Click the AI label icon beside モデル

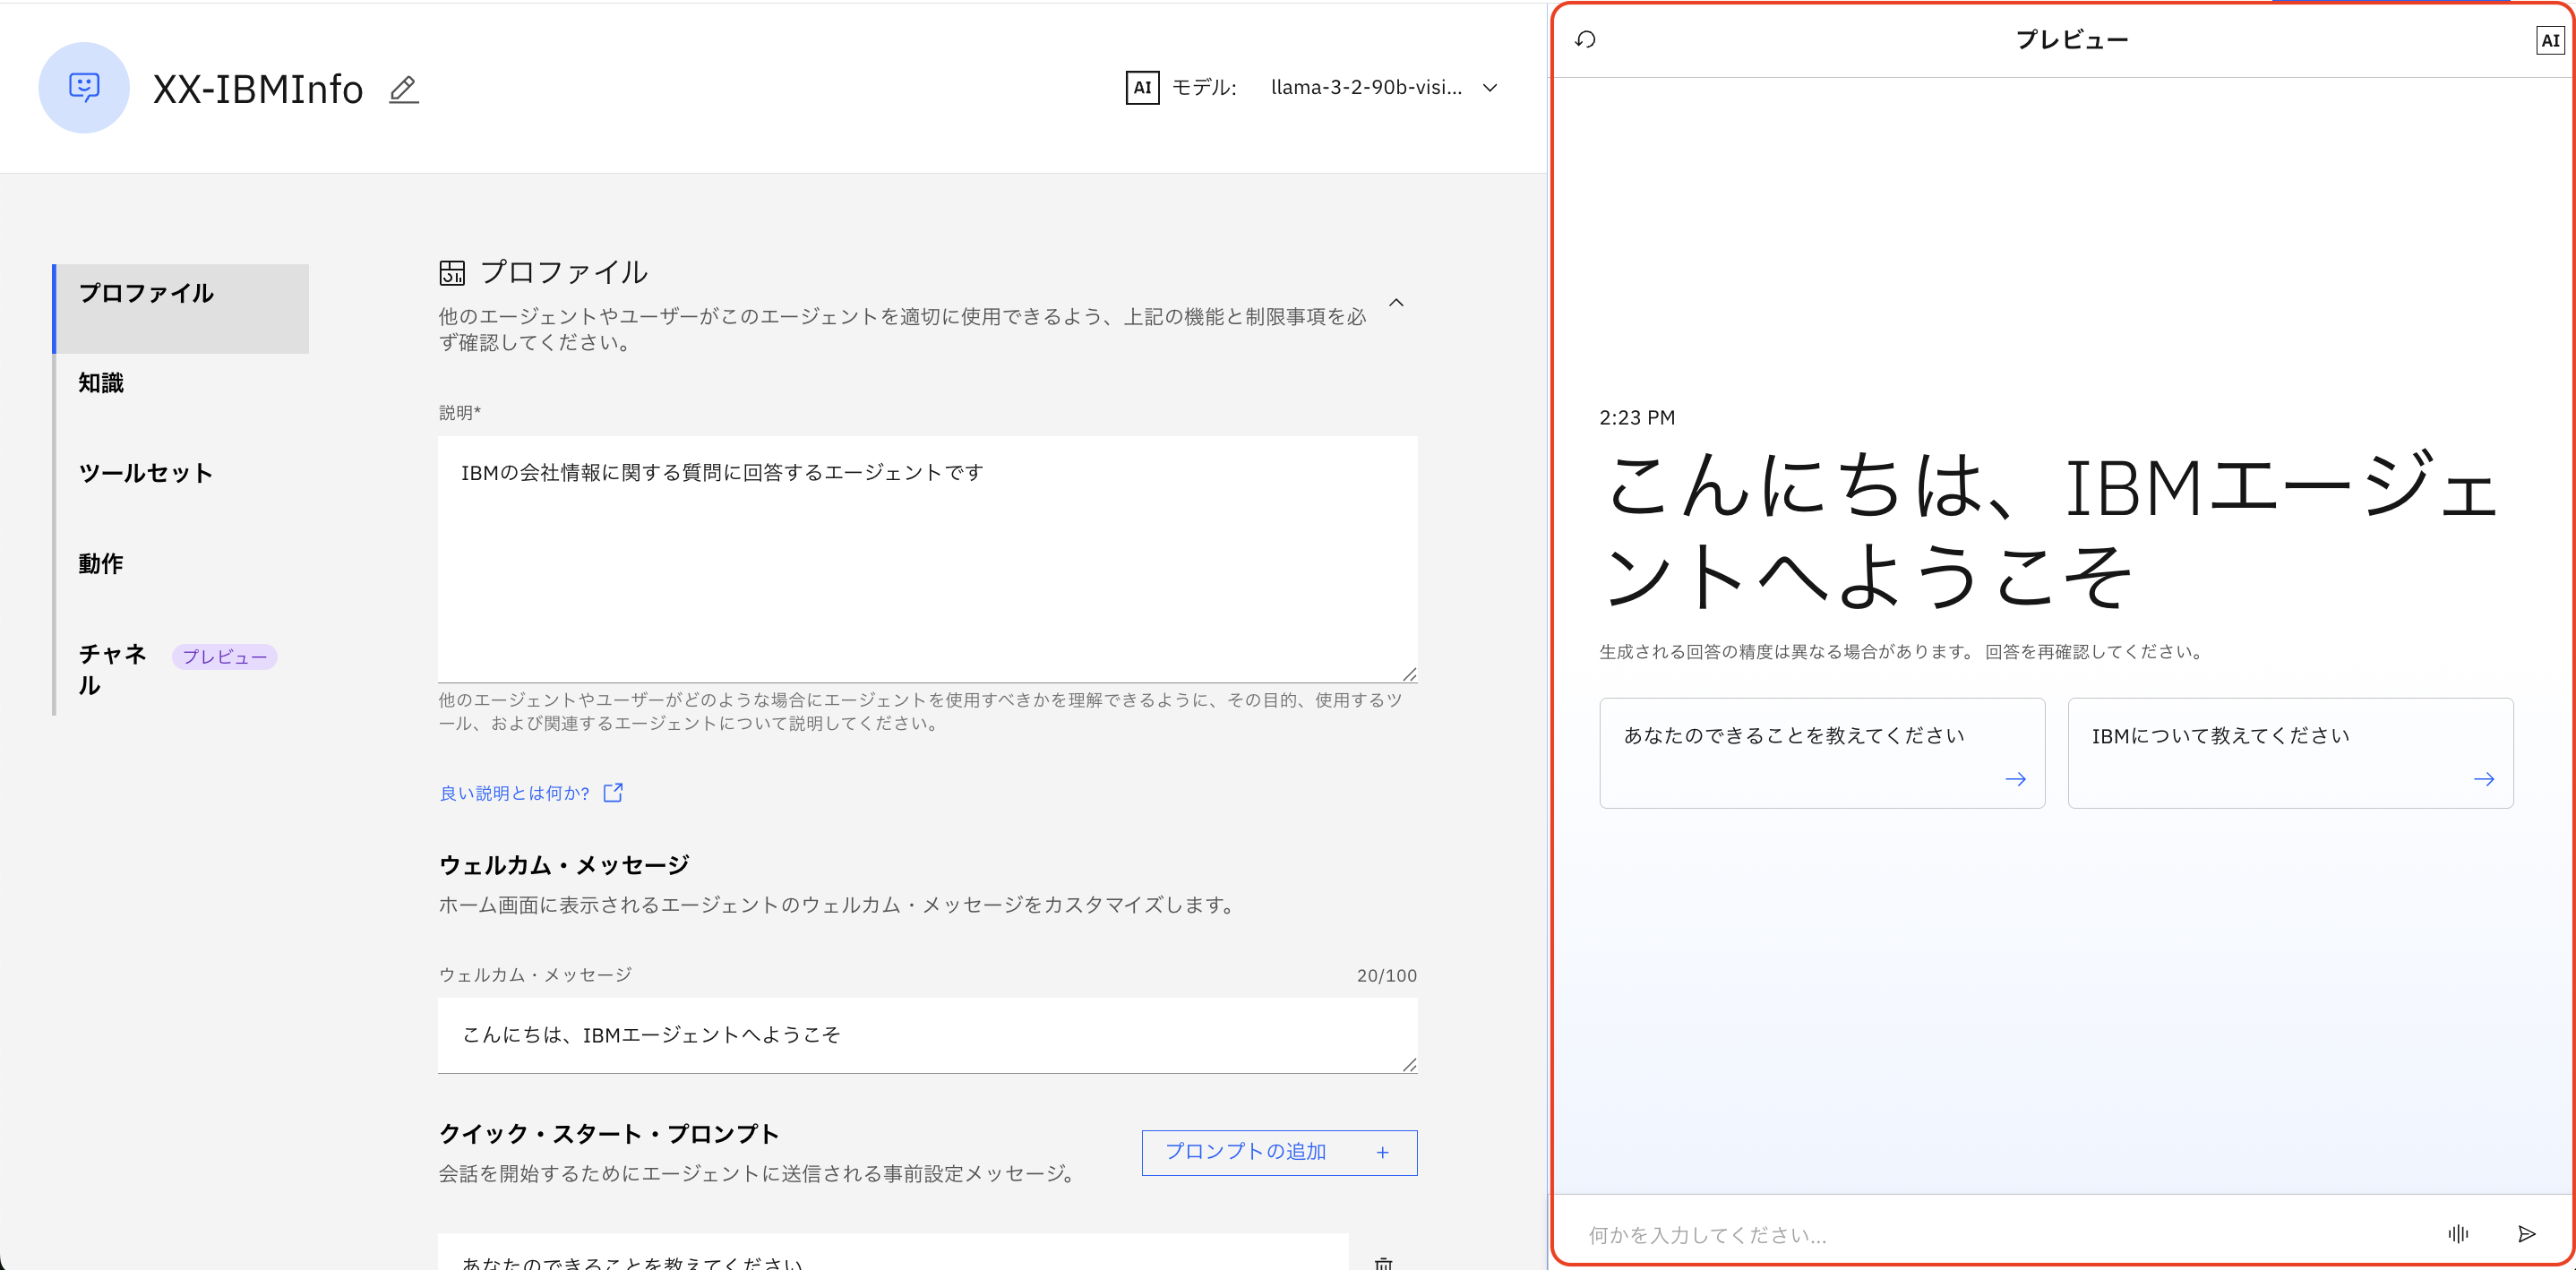click(x=1142, y=88)
